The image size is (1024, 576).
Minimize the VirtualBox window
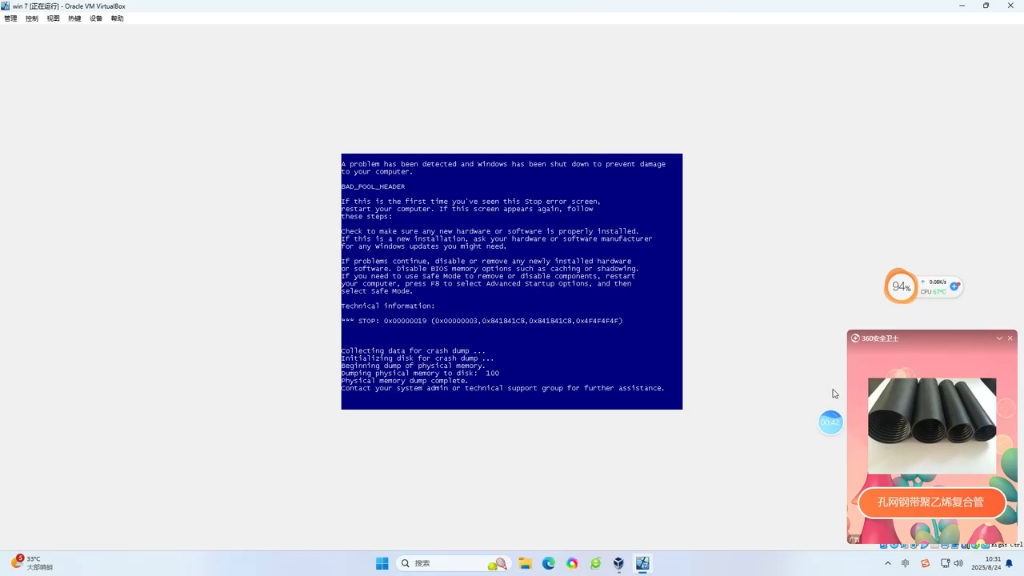click(x=962, y=6)
